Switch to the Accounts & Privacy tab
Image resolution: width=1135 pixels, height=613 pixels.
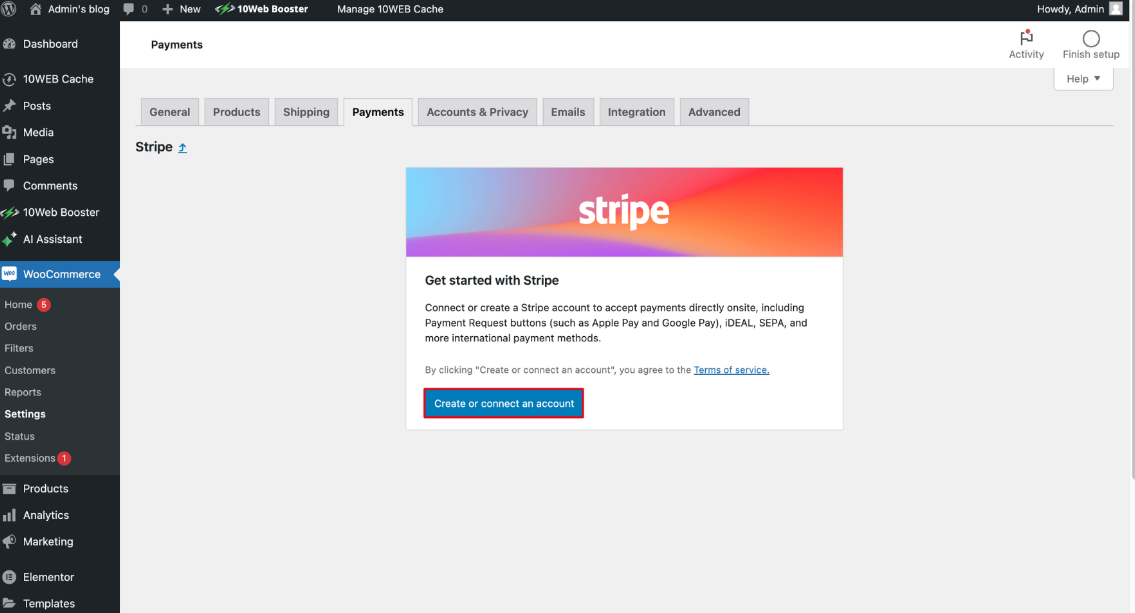[x=477, y=112]
